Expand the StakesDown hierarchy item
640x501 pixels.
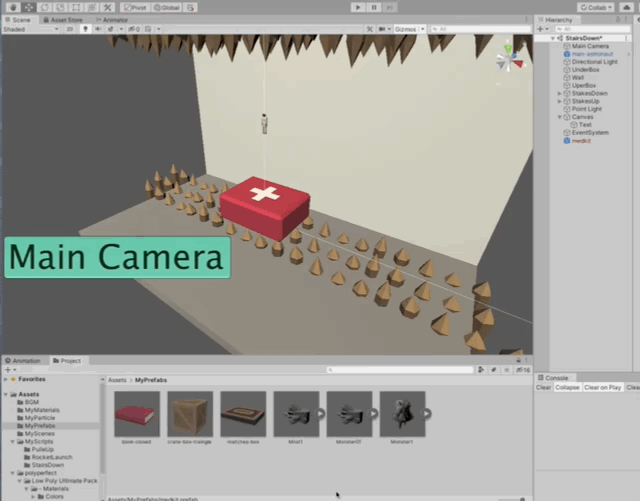[x=559, y=93]
